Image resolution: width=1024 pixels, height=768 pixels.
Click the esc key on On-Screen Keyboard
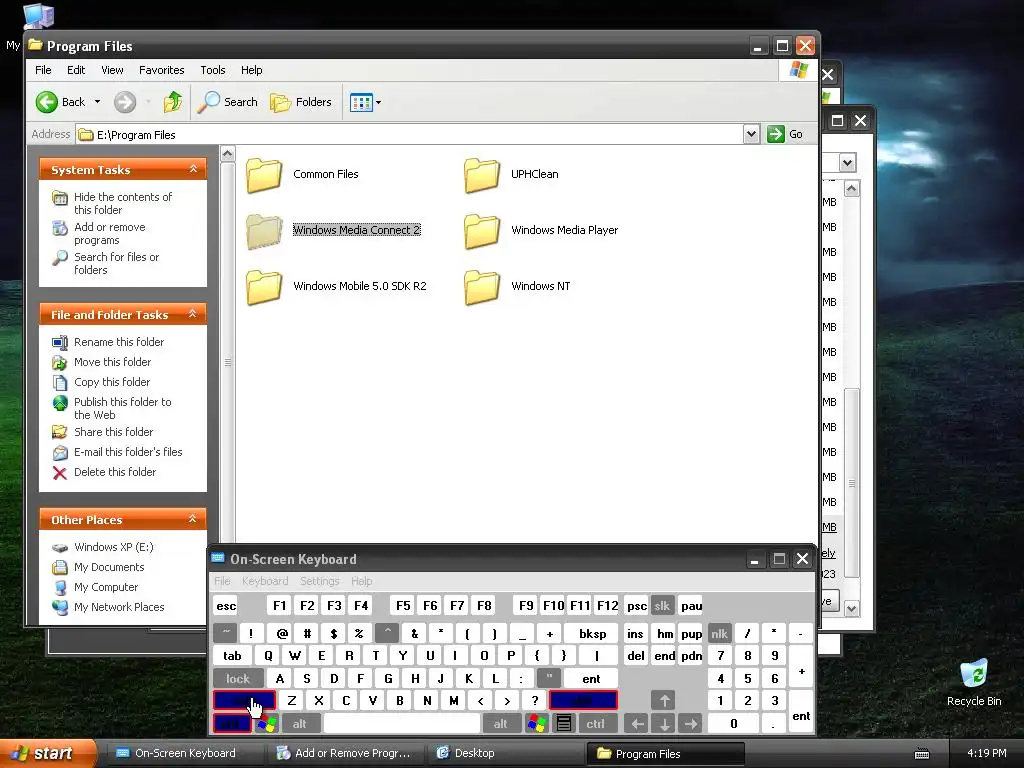pyautogui.click(x=226, y=606)
